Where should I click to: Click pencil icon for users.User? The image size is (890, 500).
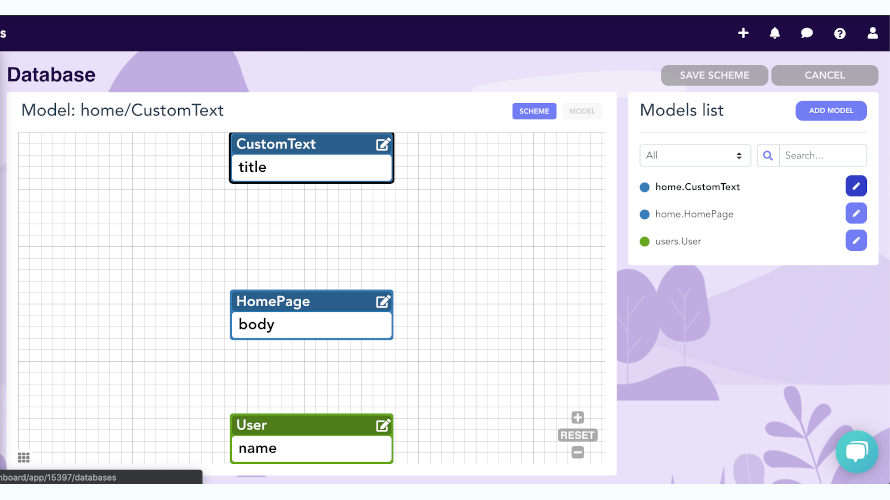856,241
